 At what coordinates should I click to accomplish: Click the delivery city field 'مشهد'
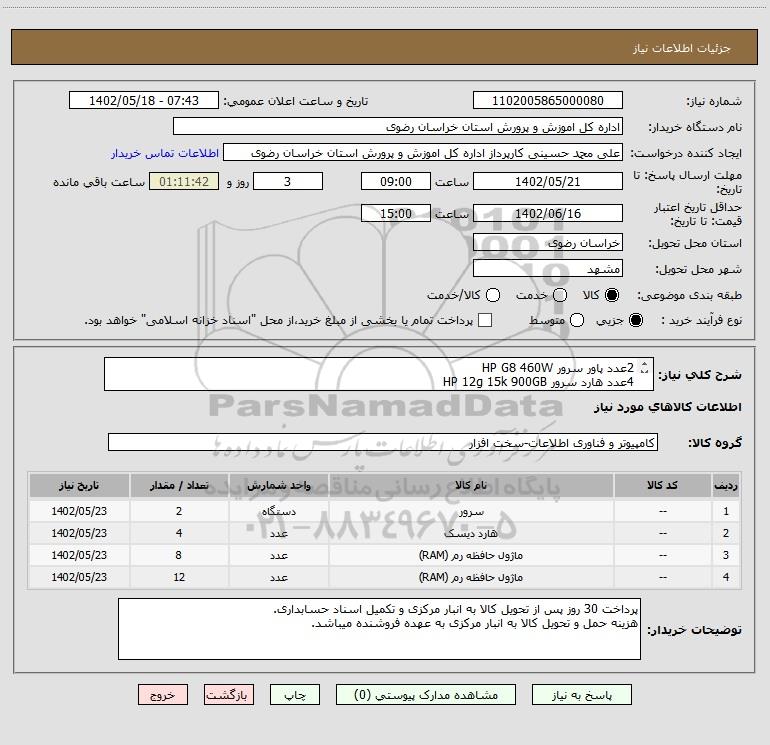pos(548,269)
